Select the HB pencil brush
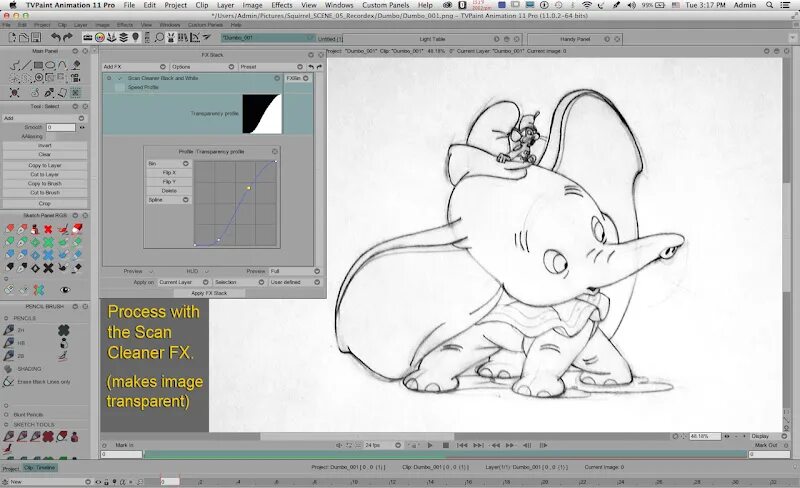Viewport: 800px width, 488px height. click(x=9, y=343)
